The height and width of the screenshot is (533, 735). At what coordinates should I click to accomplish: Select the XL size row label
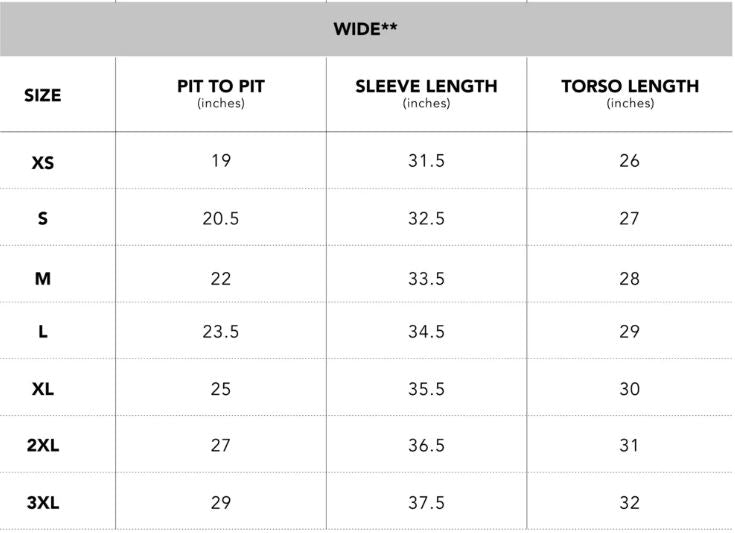click(43, 389)
